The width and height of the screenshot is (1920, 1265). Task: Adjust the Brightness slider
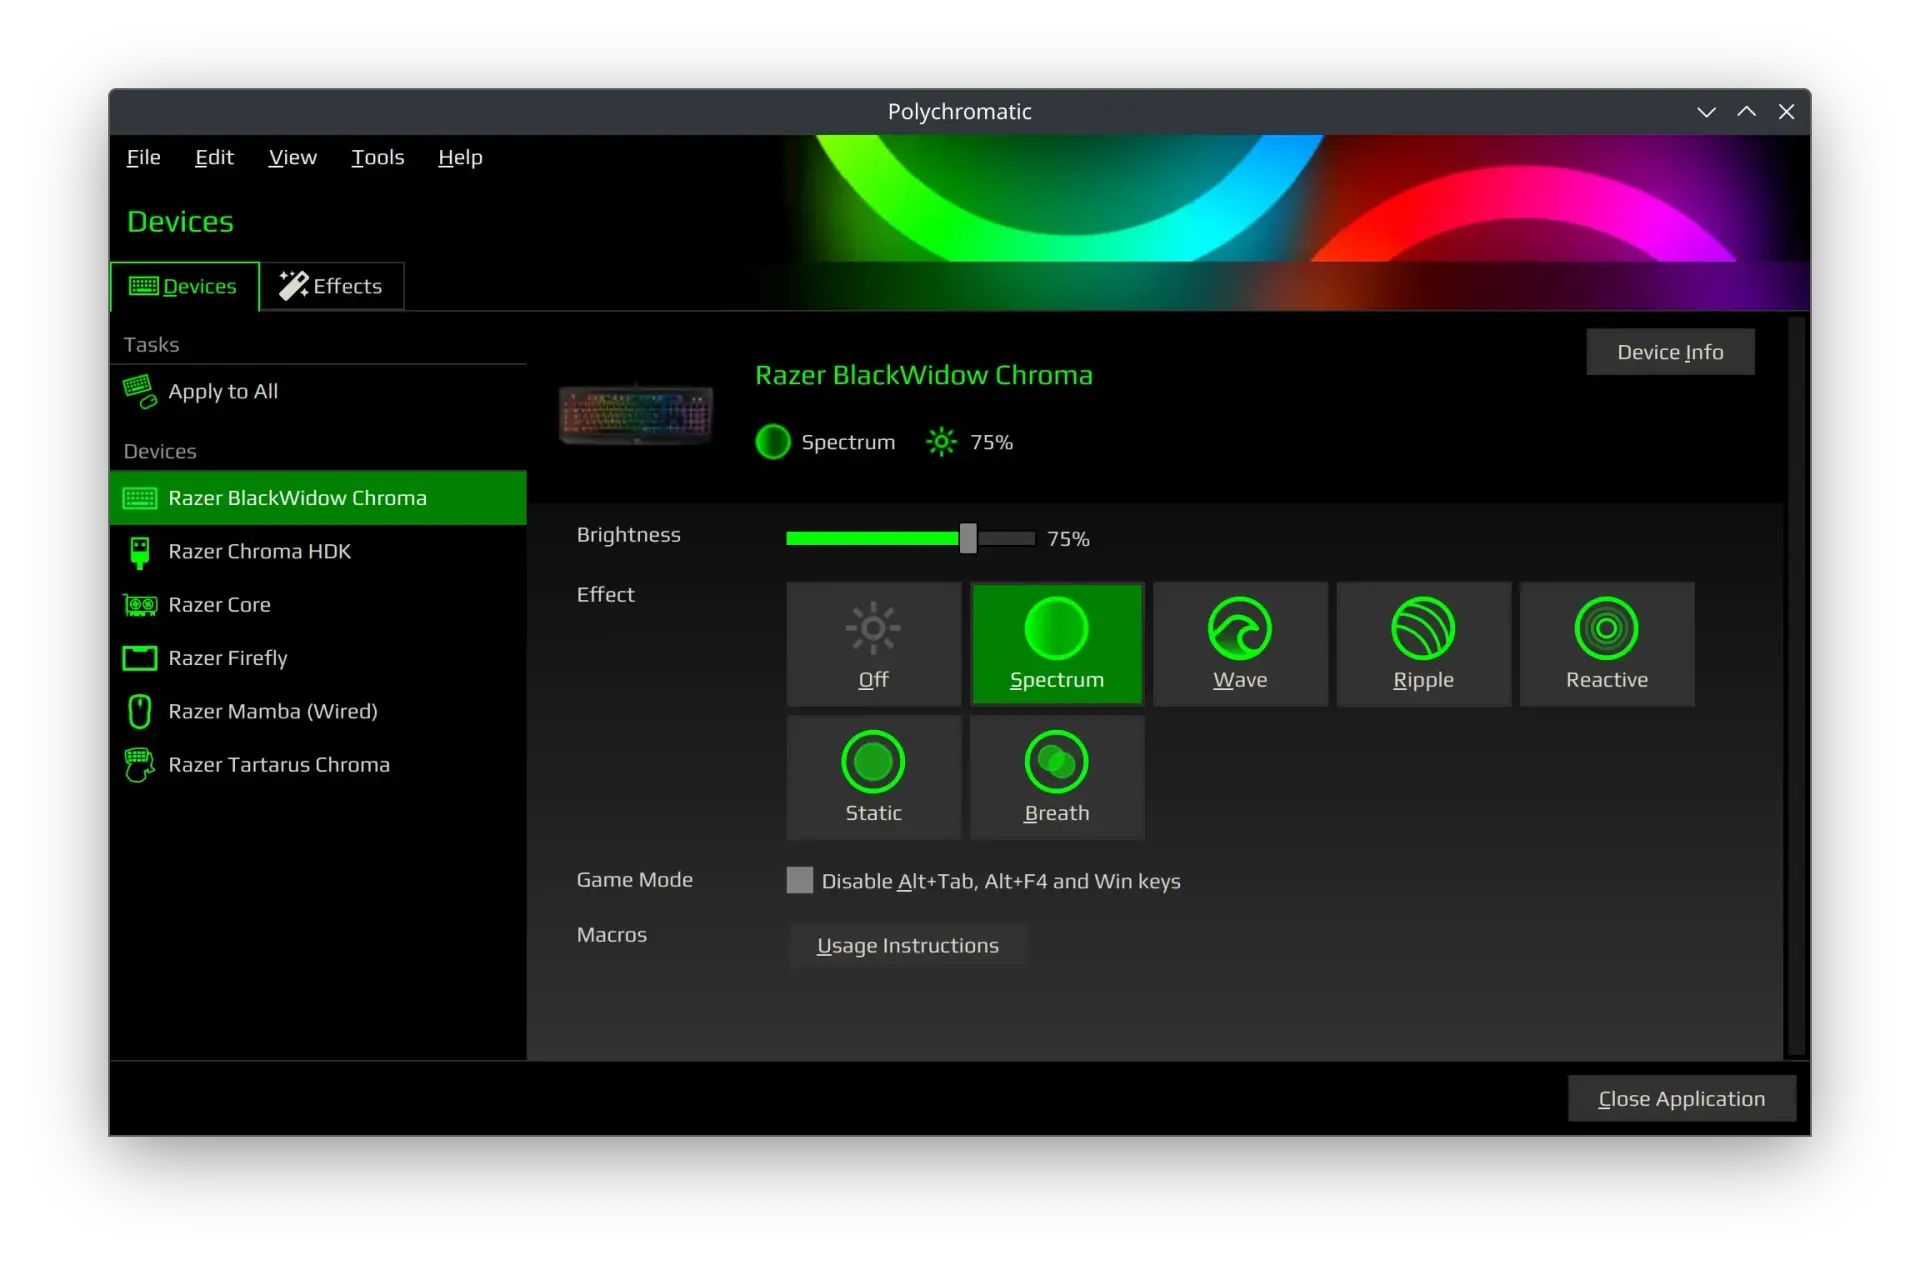pos(967,538)
